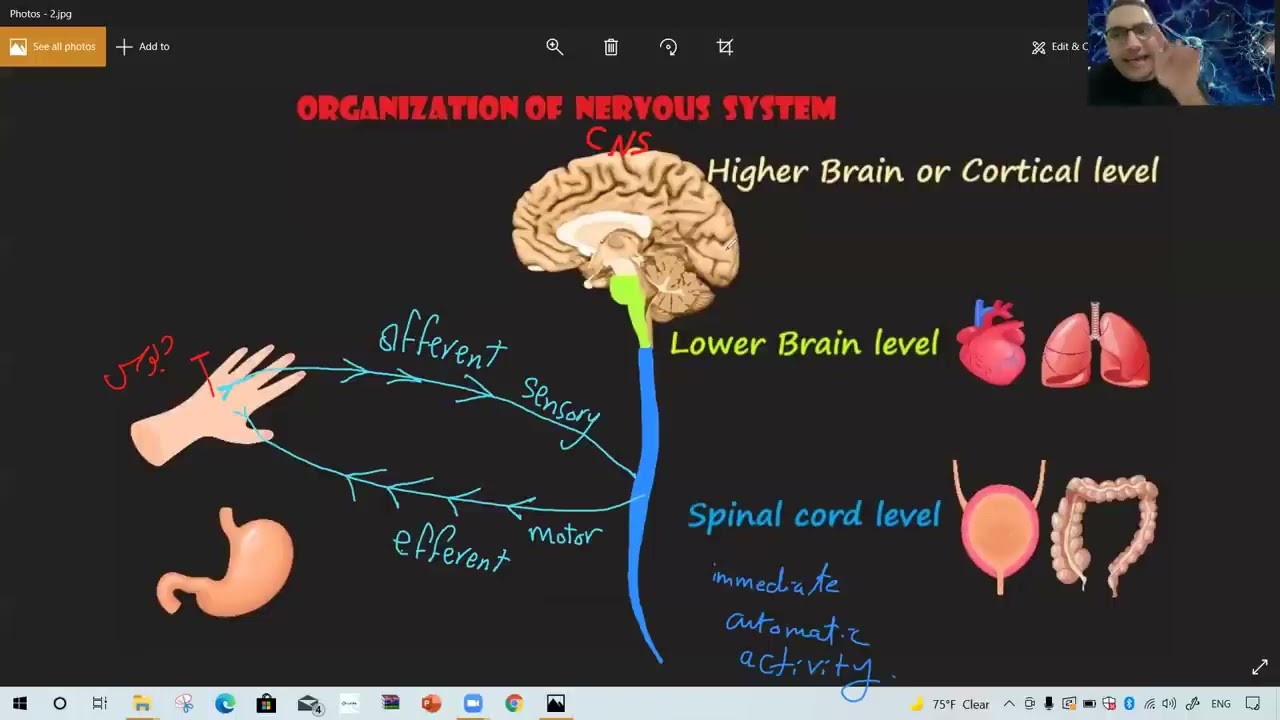Open Wi-Fi network flyout

click(x=1150, y=704)
